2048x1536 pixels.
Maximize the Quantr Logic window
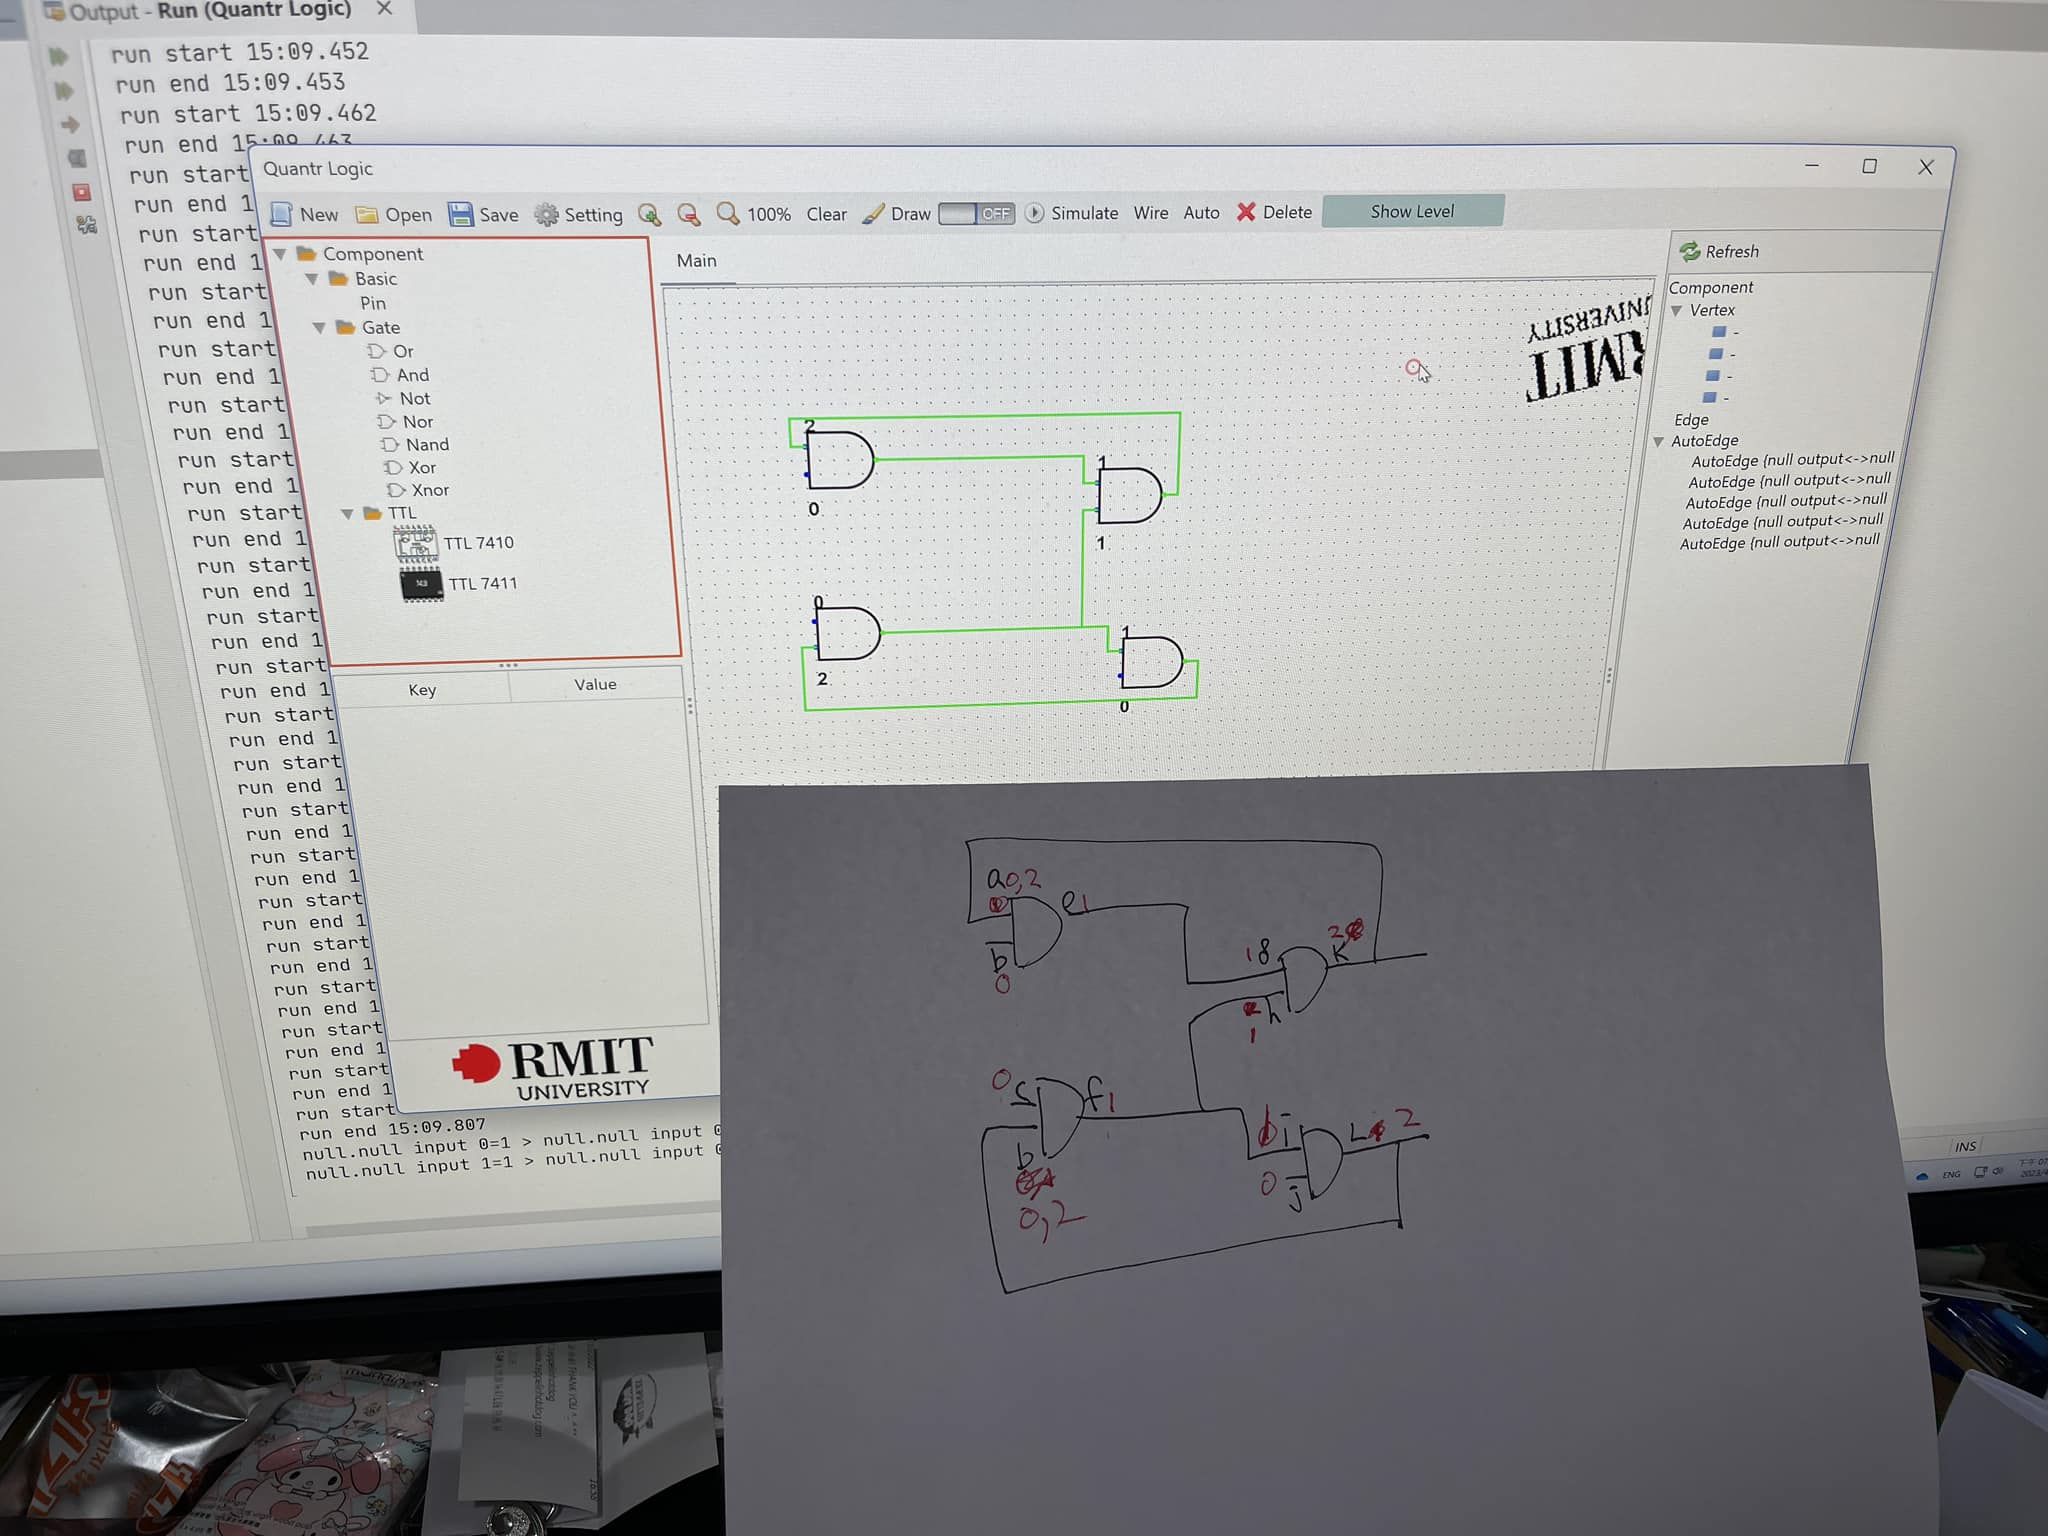click(x=1869, y=166)
